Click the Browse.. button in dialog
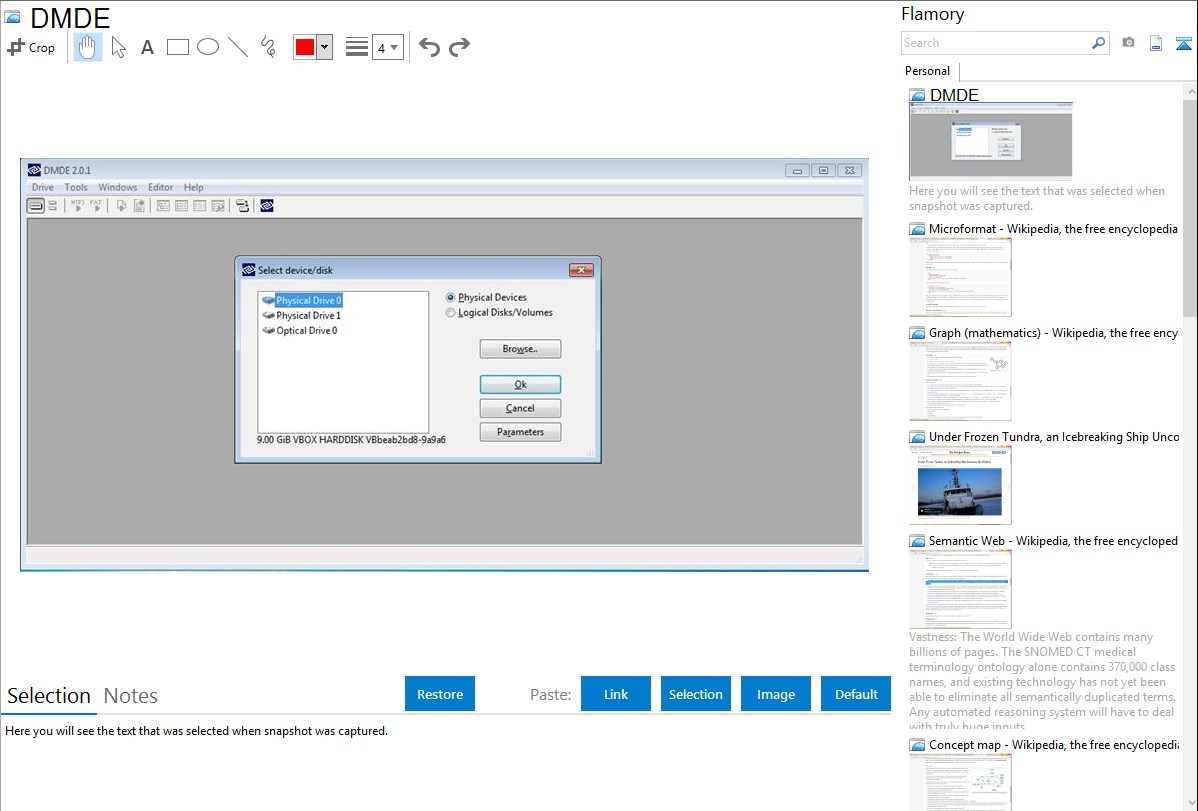 pyautogui.click(x=520, y=349)
